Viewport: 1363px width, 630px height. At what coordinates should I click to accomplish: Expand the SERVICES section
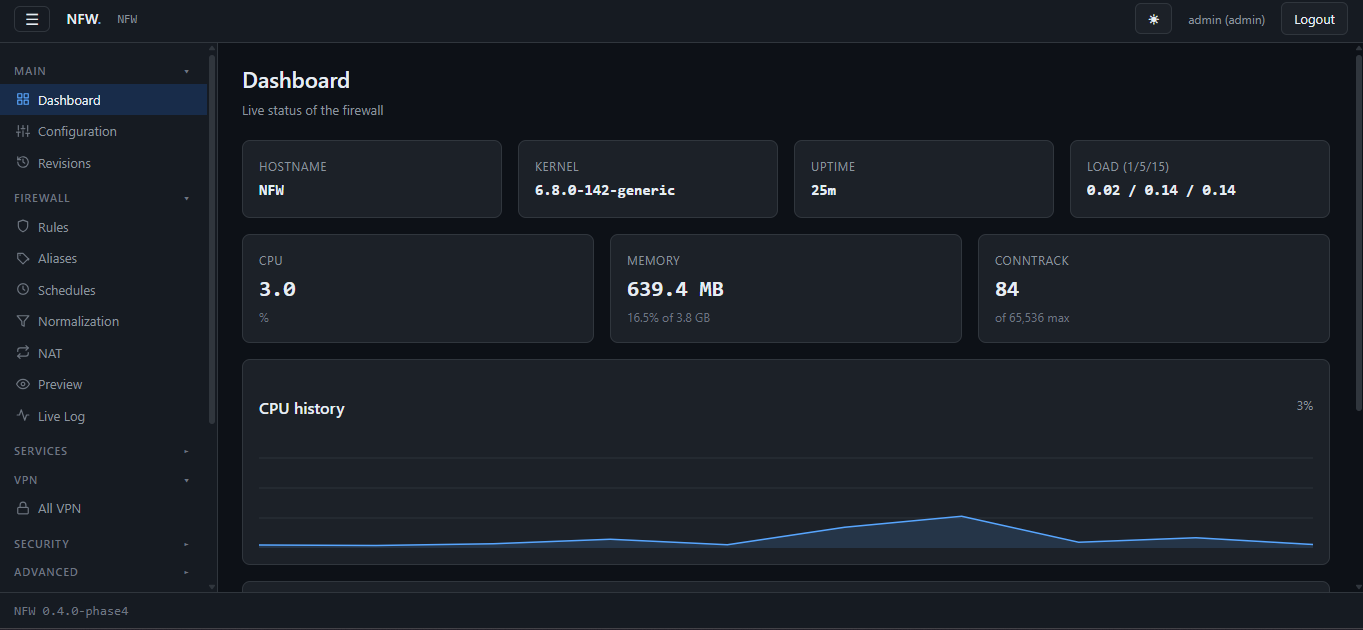(x=102, y=451)
